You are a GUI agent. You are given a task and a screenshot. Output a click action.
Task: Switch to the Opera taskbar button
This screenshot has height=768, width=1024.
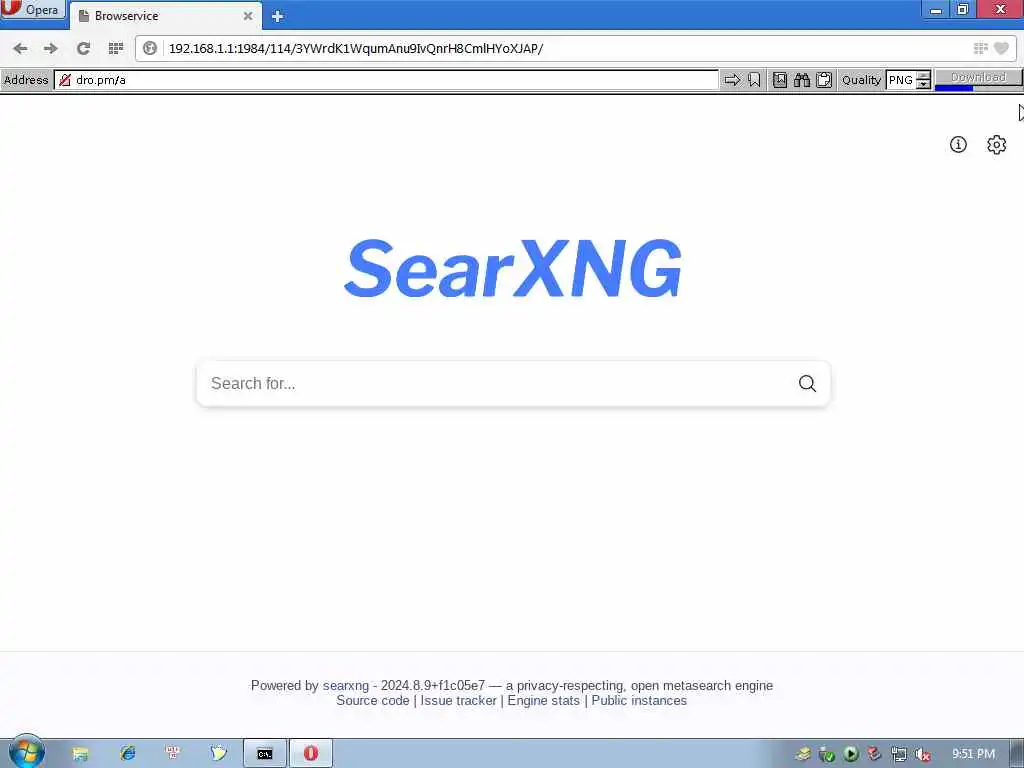pos(311,754)
